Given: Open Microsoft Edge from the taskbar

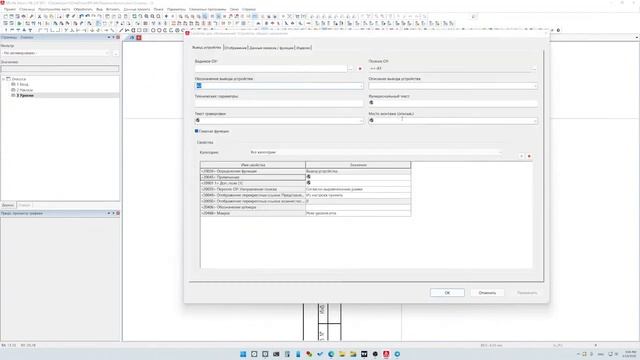Looking at the screenshot, I should pyautogui.click(x=331, y=354).
